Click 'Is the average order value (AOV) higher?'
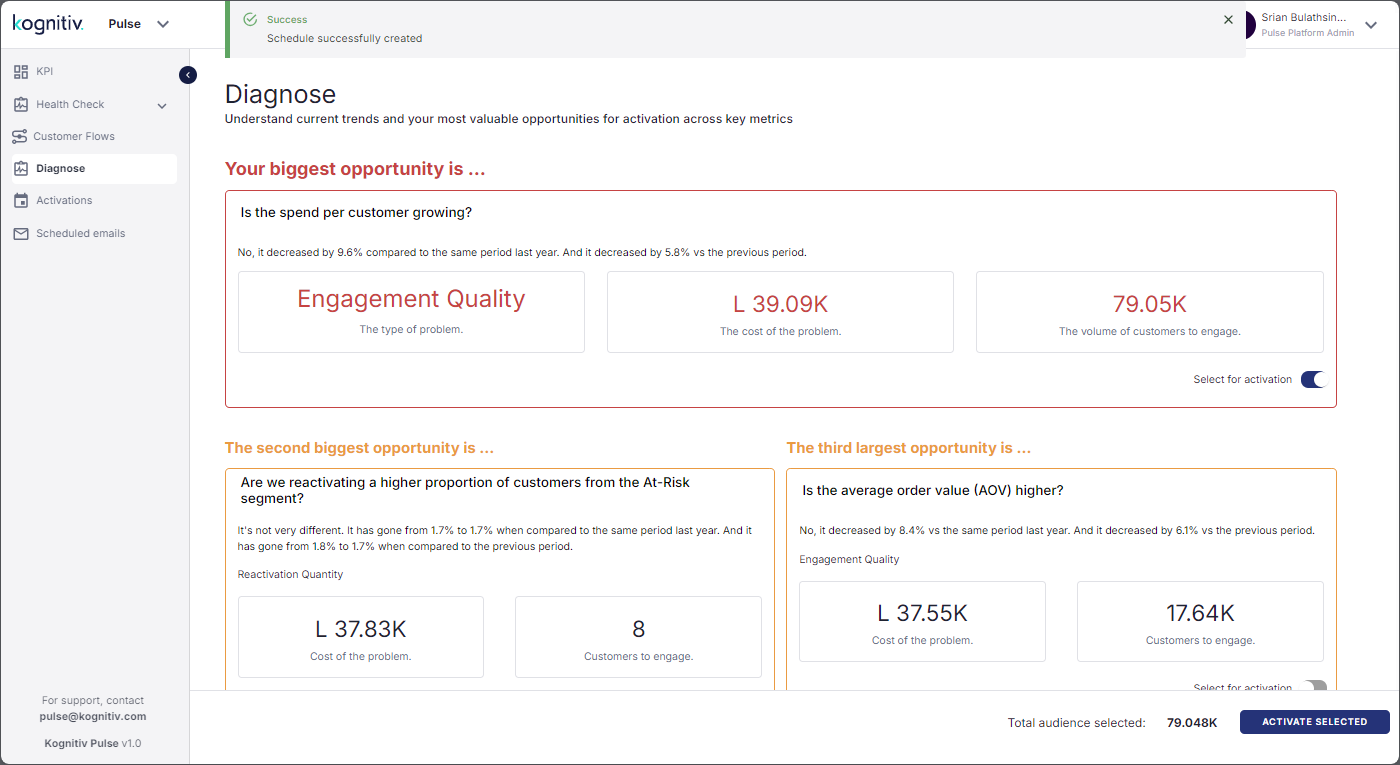This screenshot has width=1400, height=765. (x=933, y=490)
